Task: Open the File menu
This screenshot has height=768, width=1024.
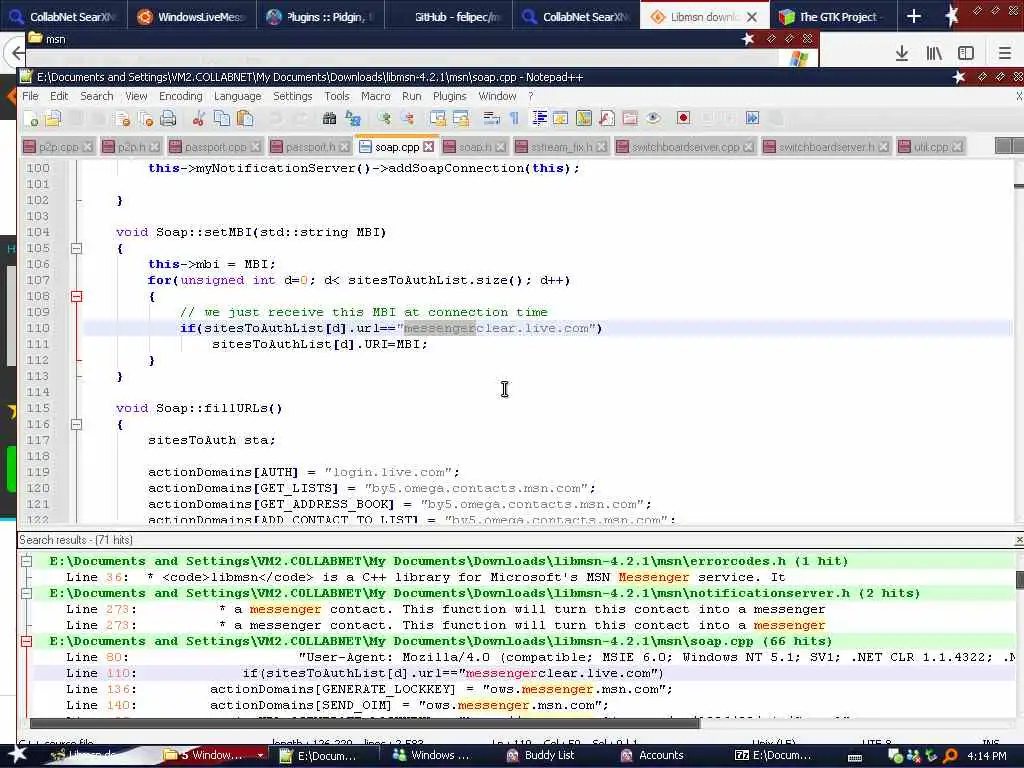Action: 30,96
